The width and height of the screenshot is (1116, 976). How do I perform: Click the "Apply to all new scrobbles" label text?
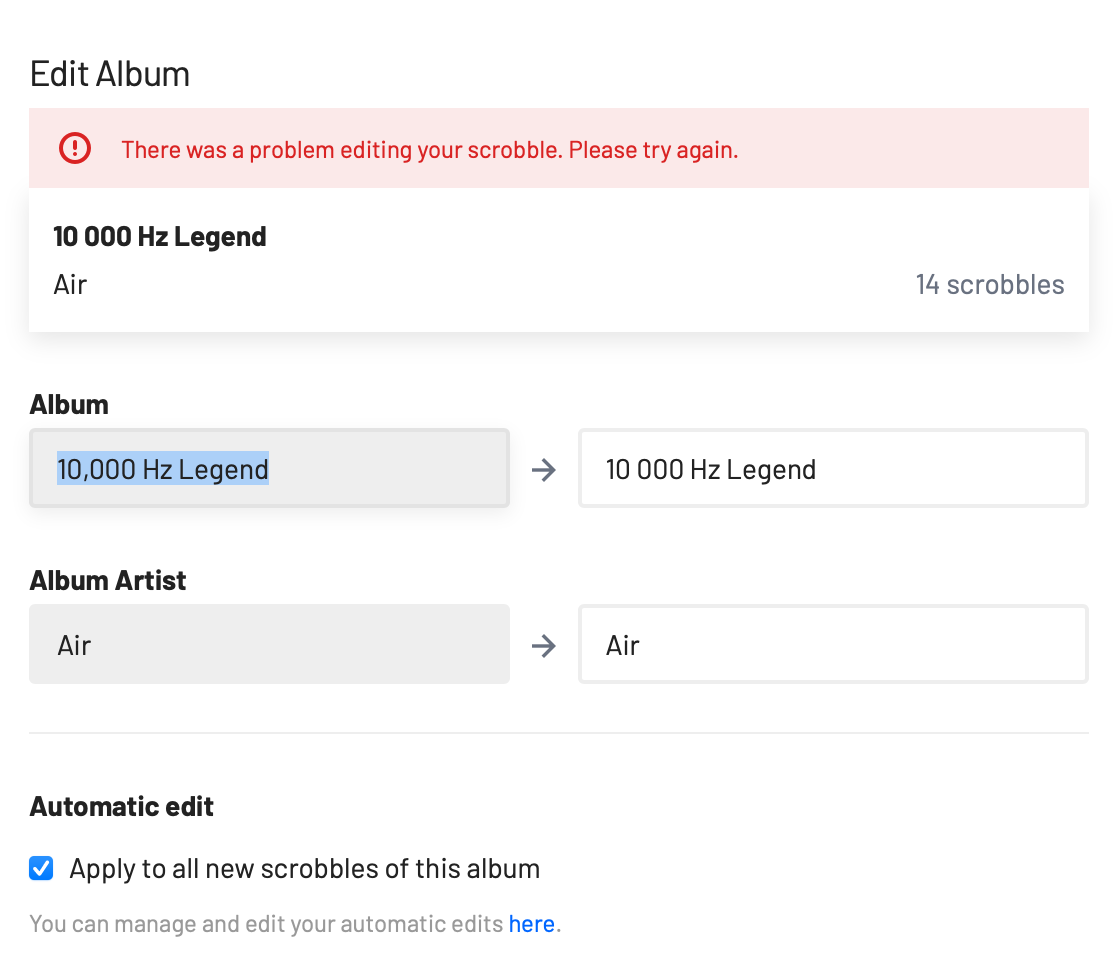click(304, 868)
